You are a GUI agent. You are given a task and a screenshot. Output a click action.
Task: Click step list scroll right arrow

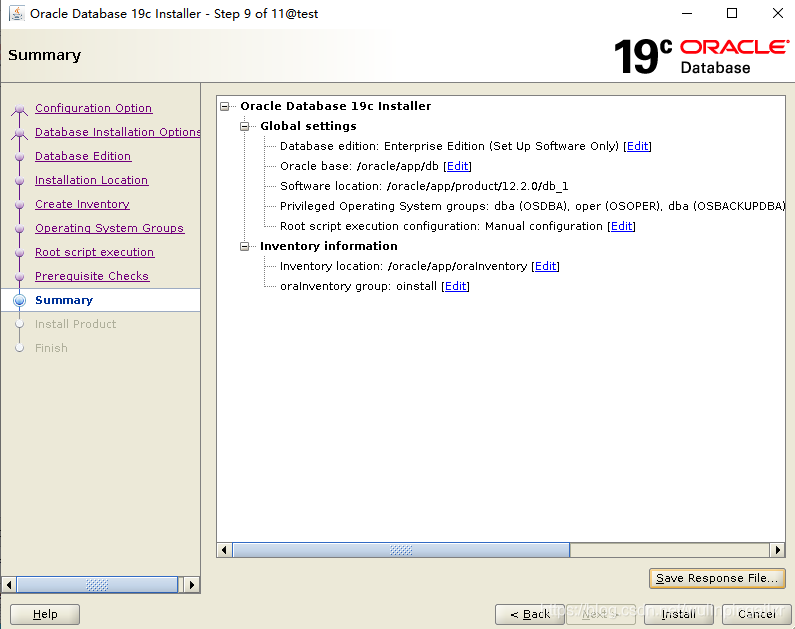192,585
